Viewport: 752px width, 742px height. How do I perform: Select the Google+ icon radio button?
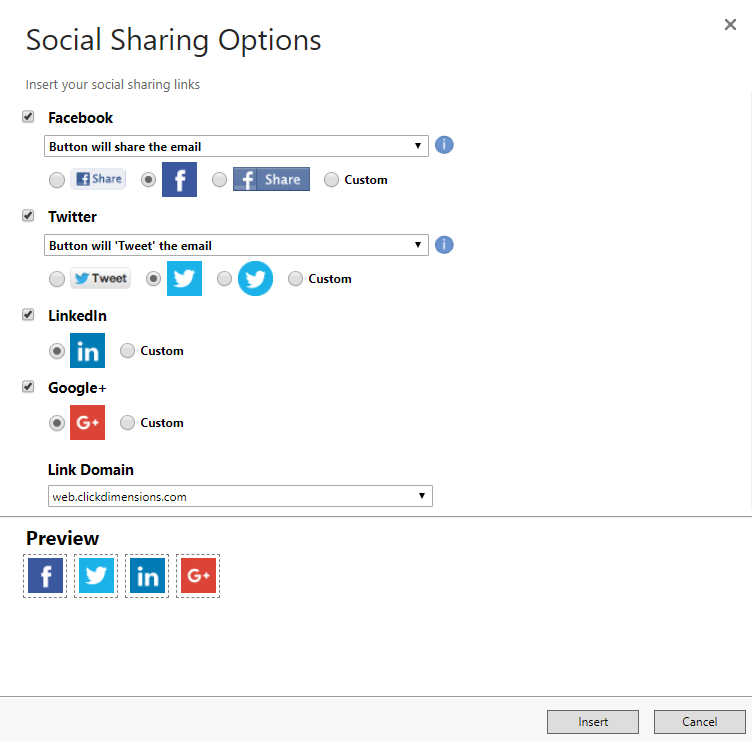coord(57,423)
